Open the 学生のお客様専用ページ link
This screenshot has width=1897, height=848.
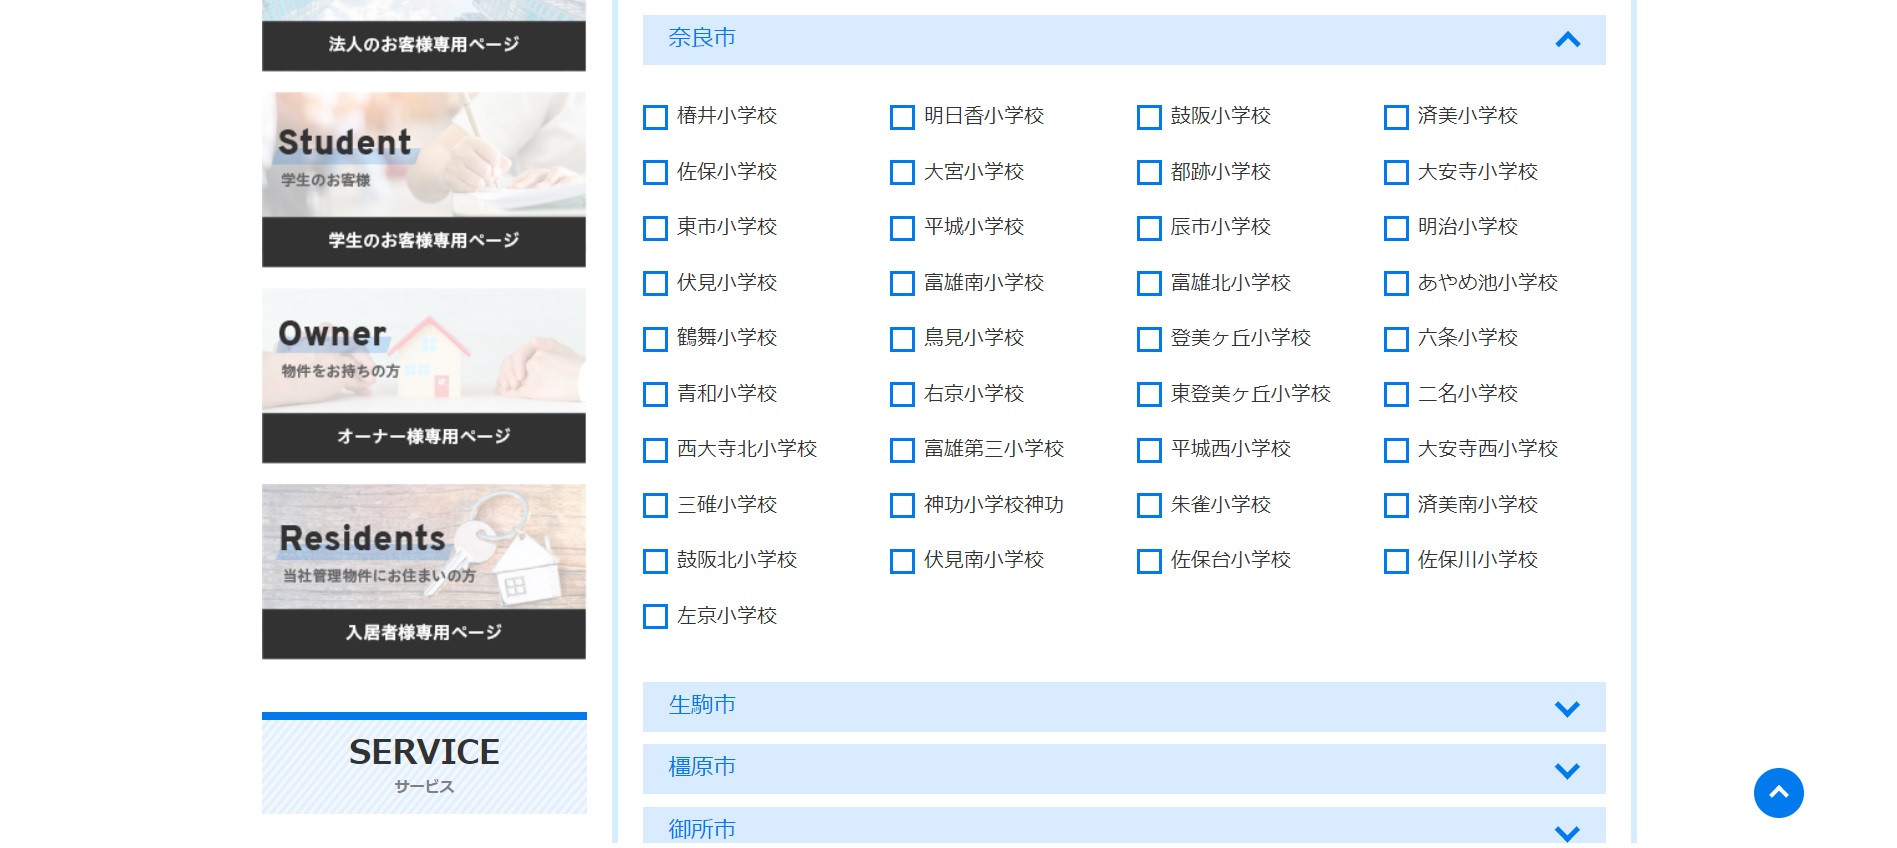pos(424,241)
